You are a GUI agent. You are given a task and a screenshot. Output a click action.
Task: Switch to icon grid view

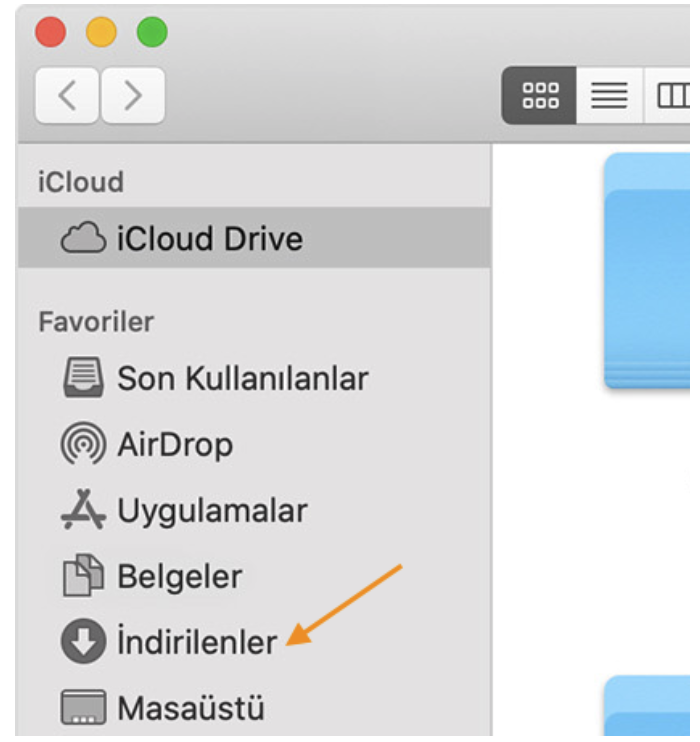(539, 96)
